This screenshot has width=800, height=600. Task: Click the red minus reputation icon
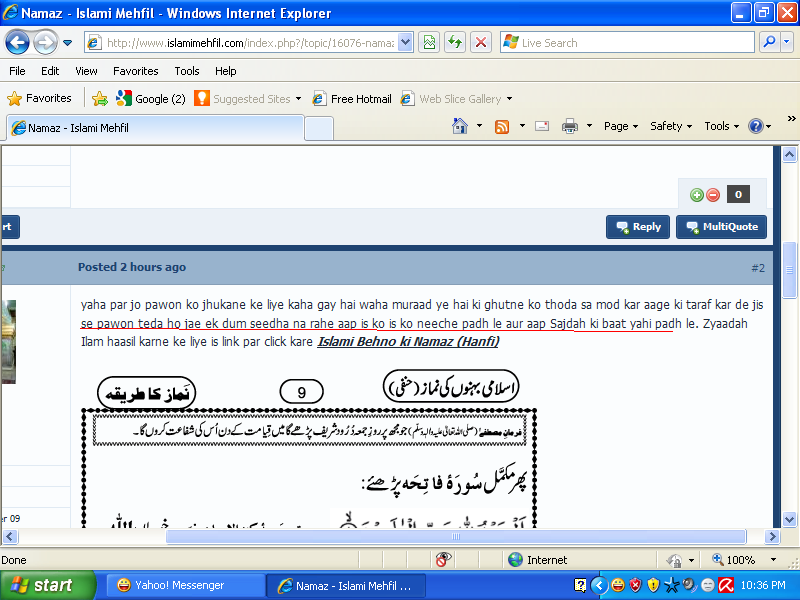[712, 195]
